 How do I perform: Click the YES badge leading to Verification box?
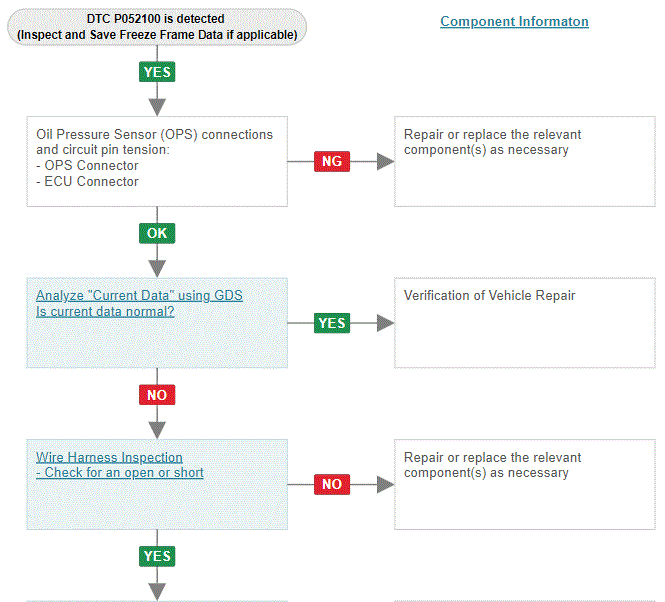tap(332, 323)
